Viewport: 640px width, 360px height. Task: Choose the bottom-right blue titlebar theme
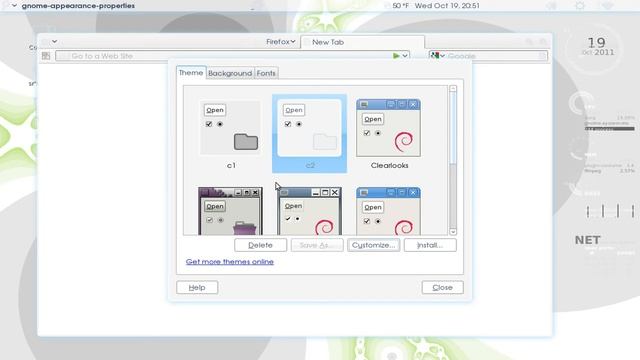pos(389,211)
